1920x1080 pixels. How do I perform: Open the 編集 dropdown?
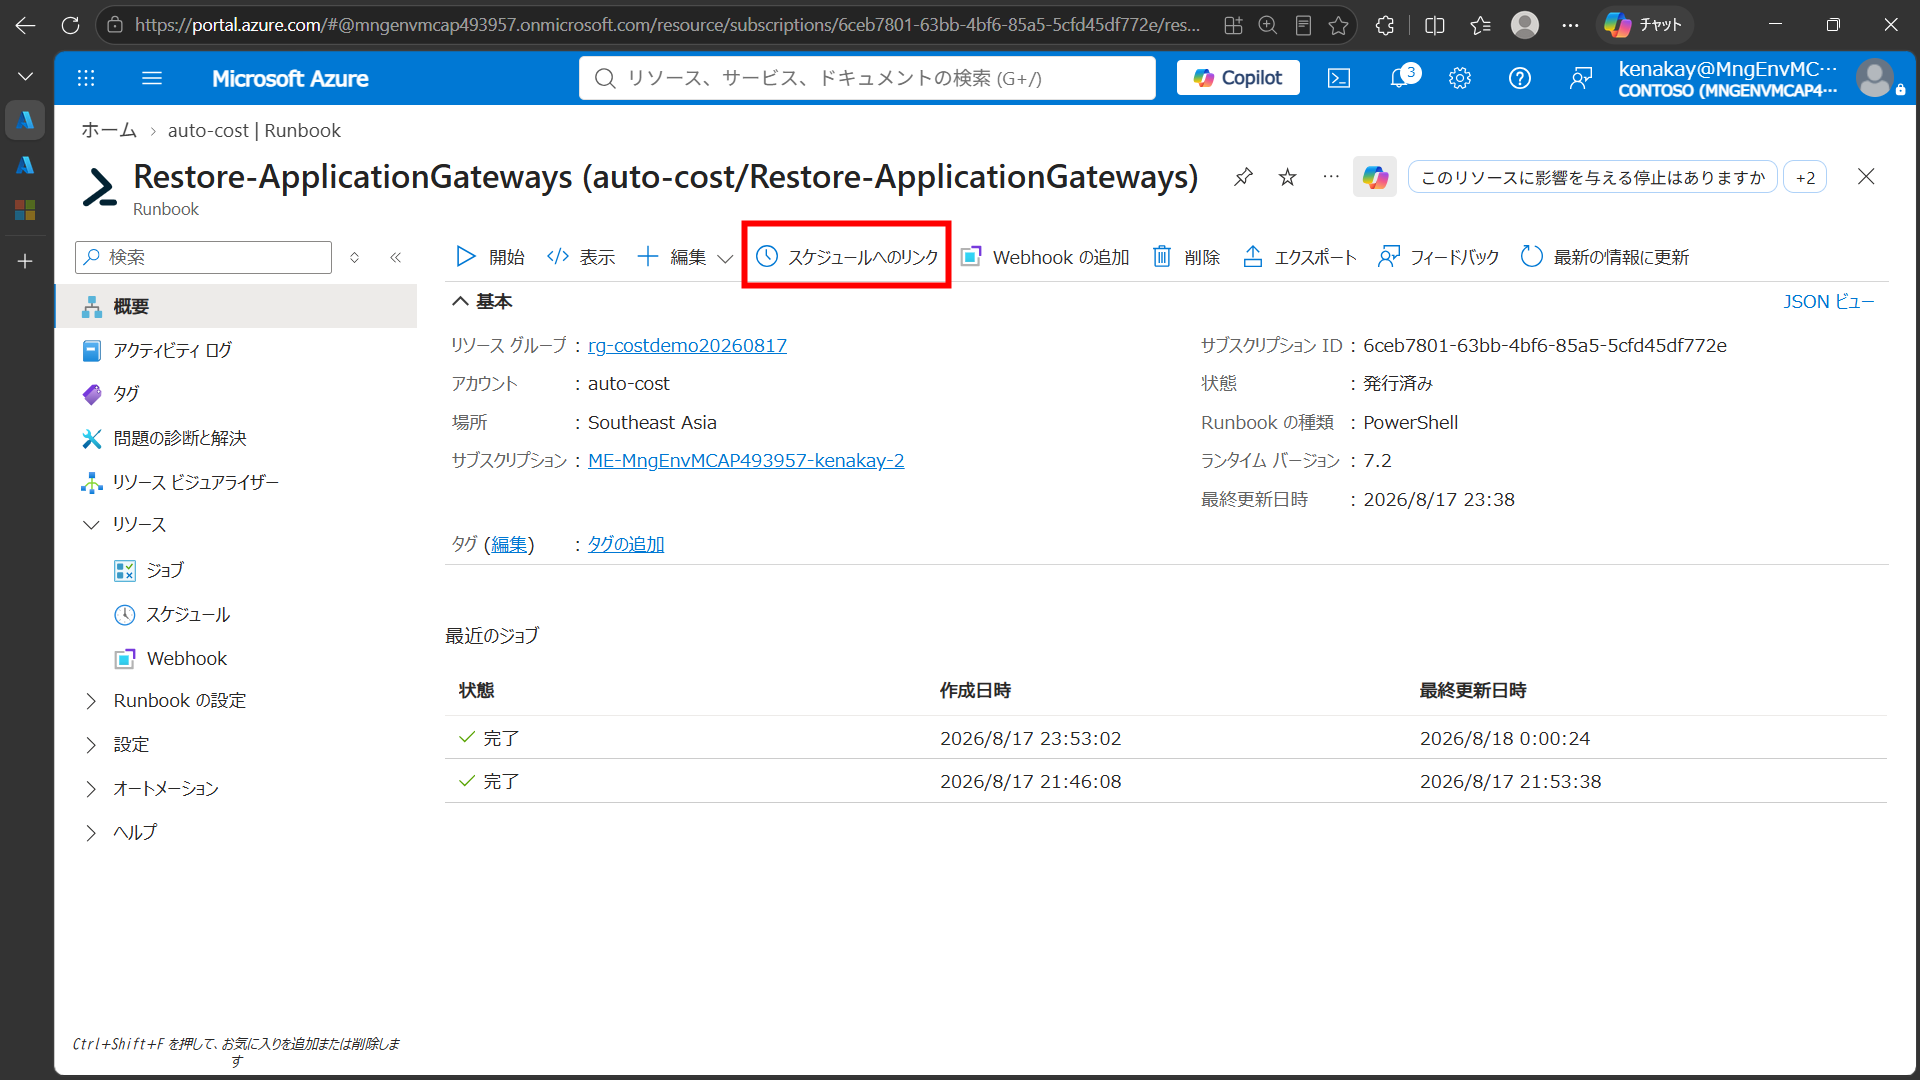[x=685, y=257]
